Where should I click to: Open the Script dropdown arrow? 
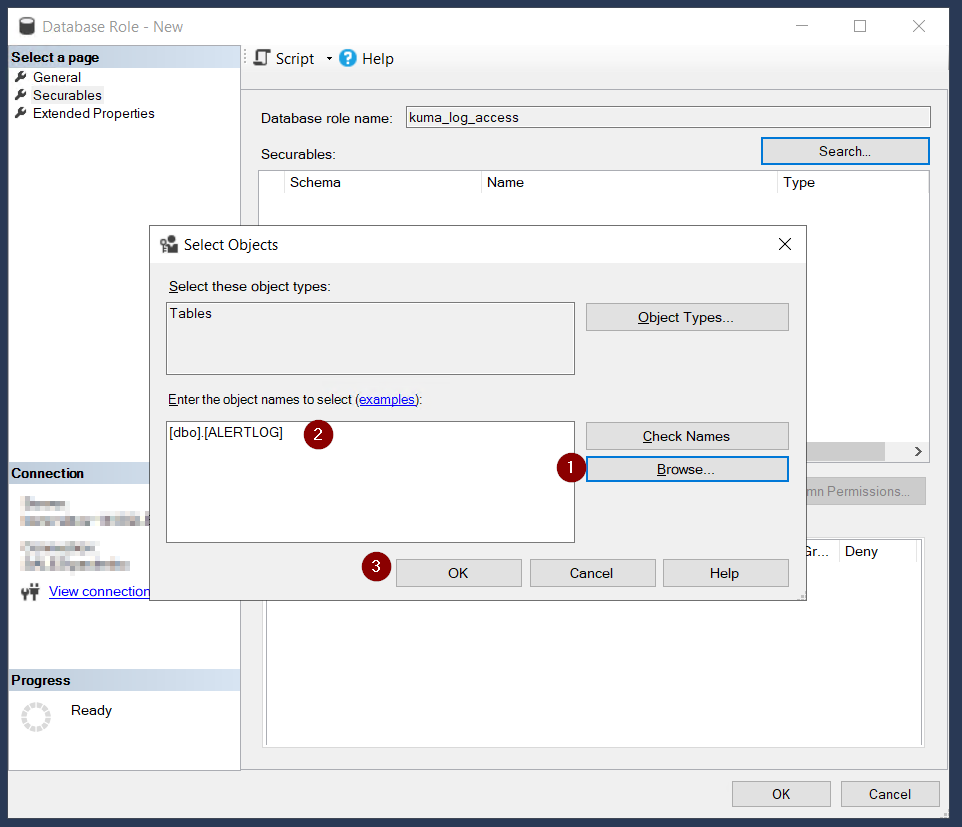click(x=328, y=59)
